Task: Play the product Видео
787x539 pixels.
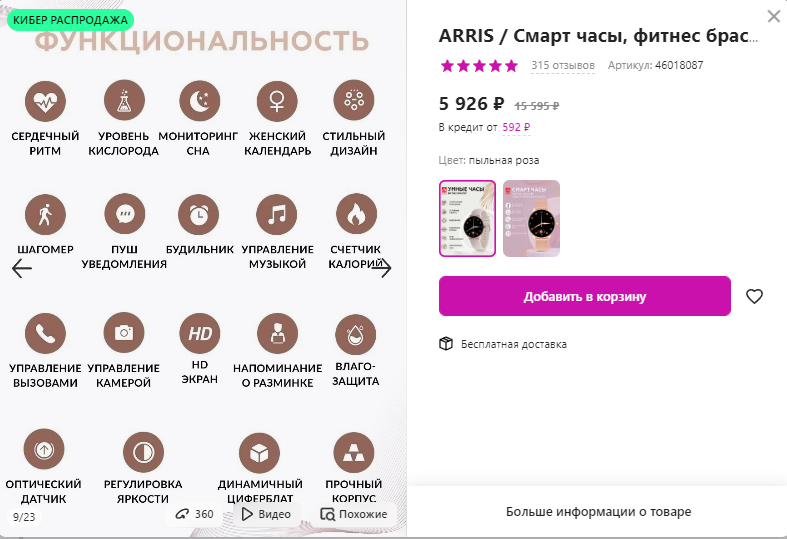Action: [x=267, y=514]
